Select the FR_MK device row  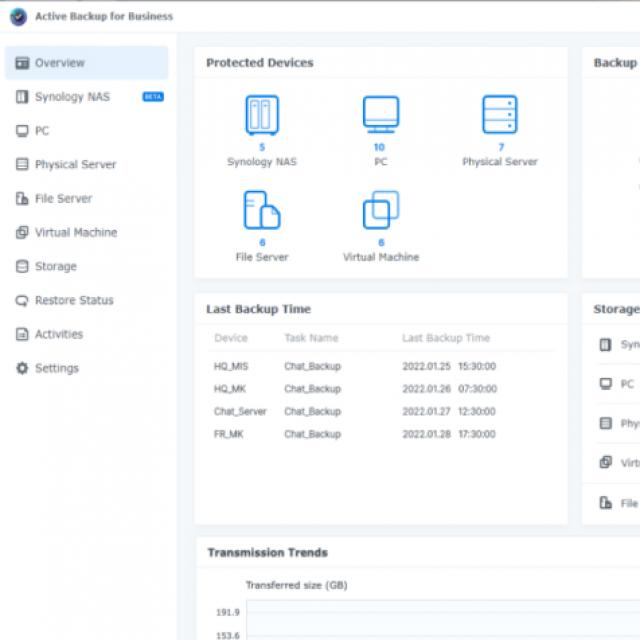[381, 434]
